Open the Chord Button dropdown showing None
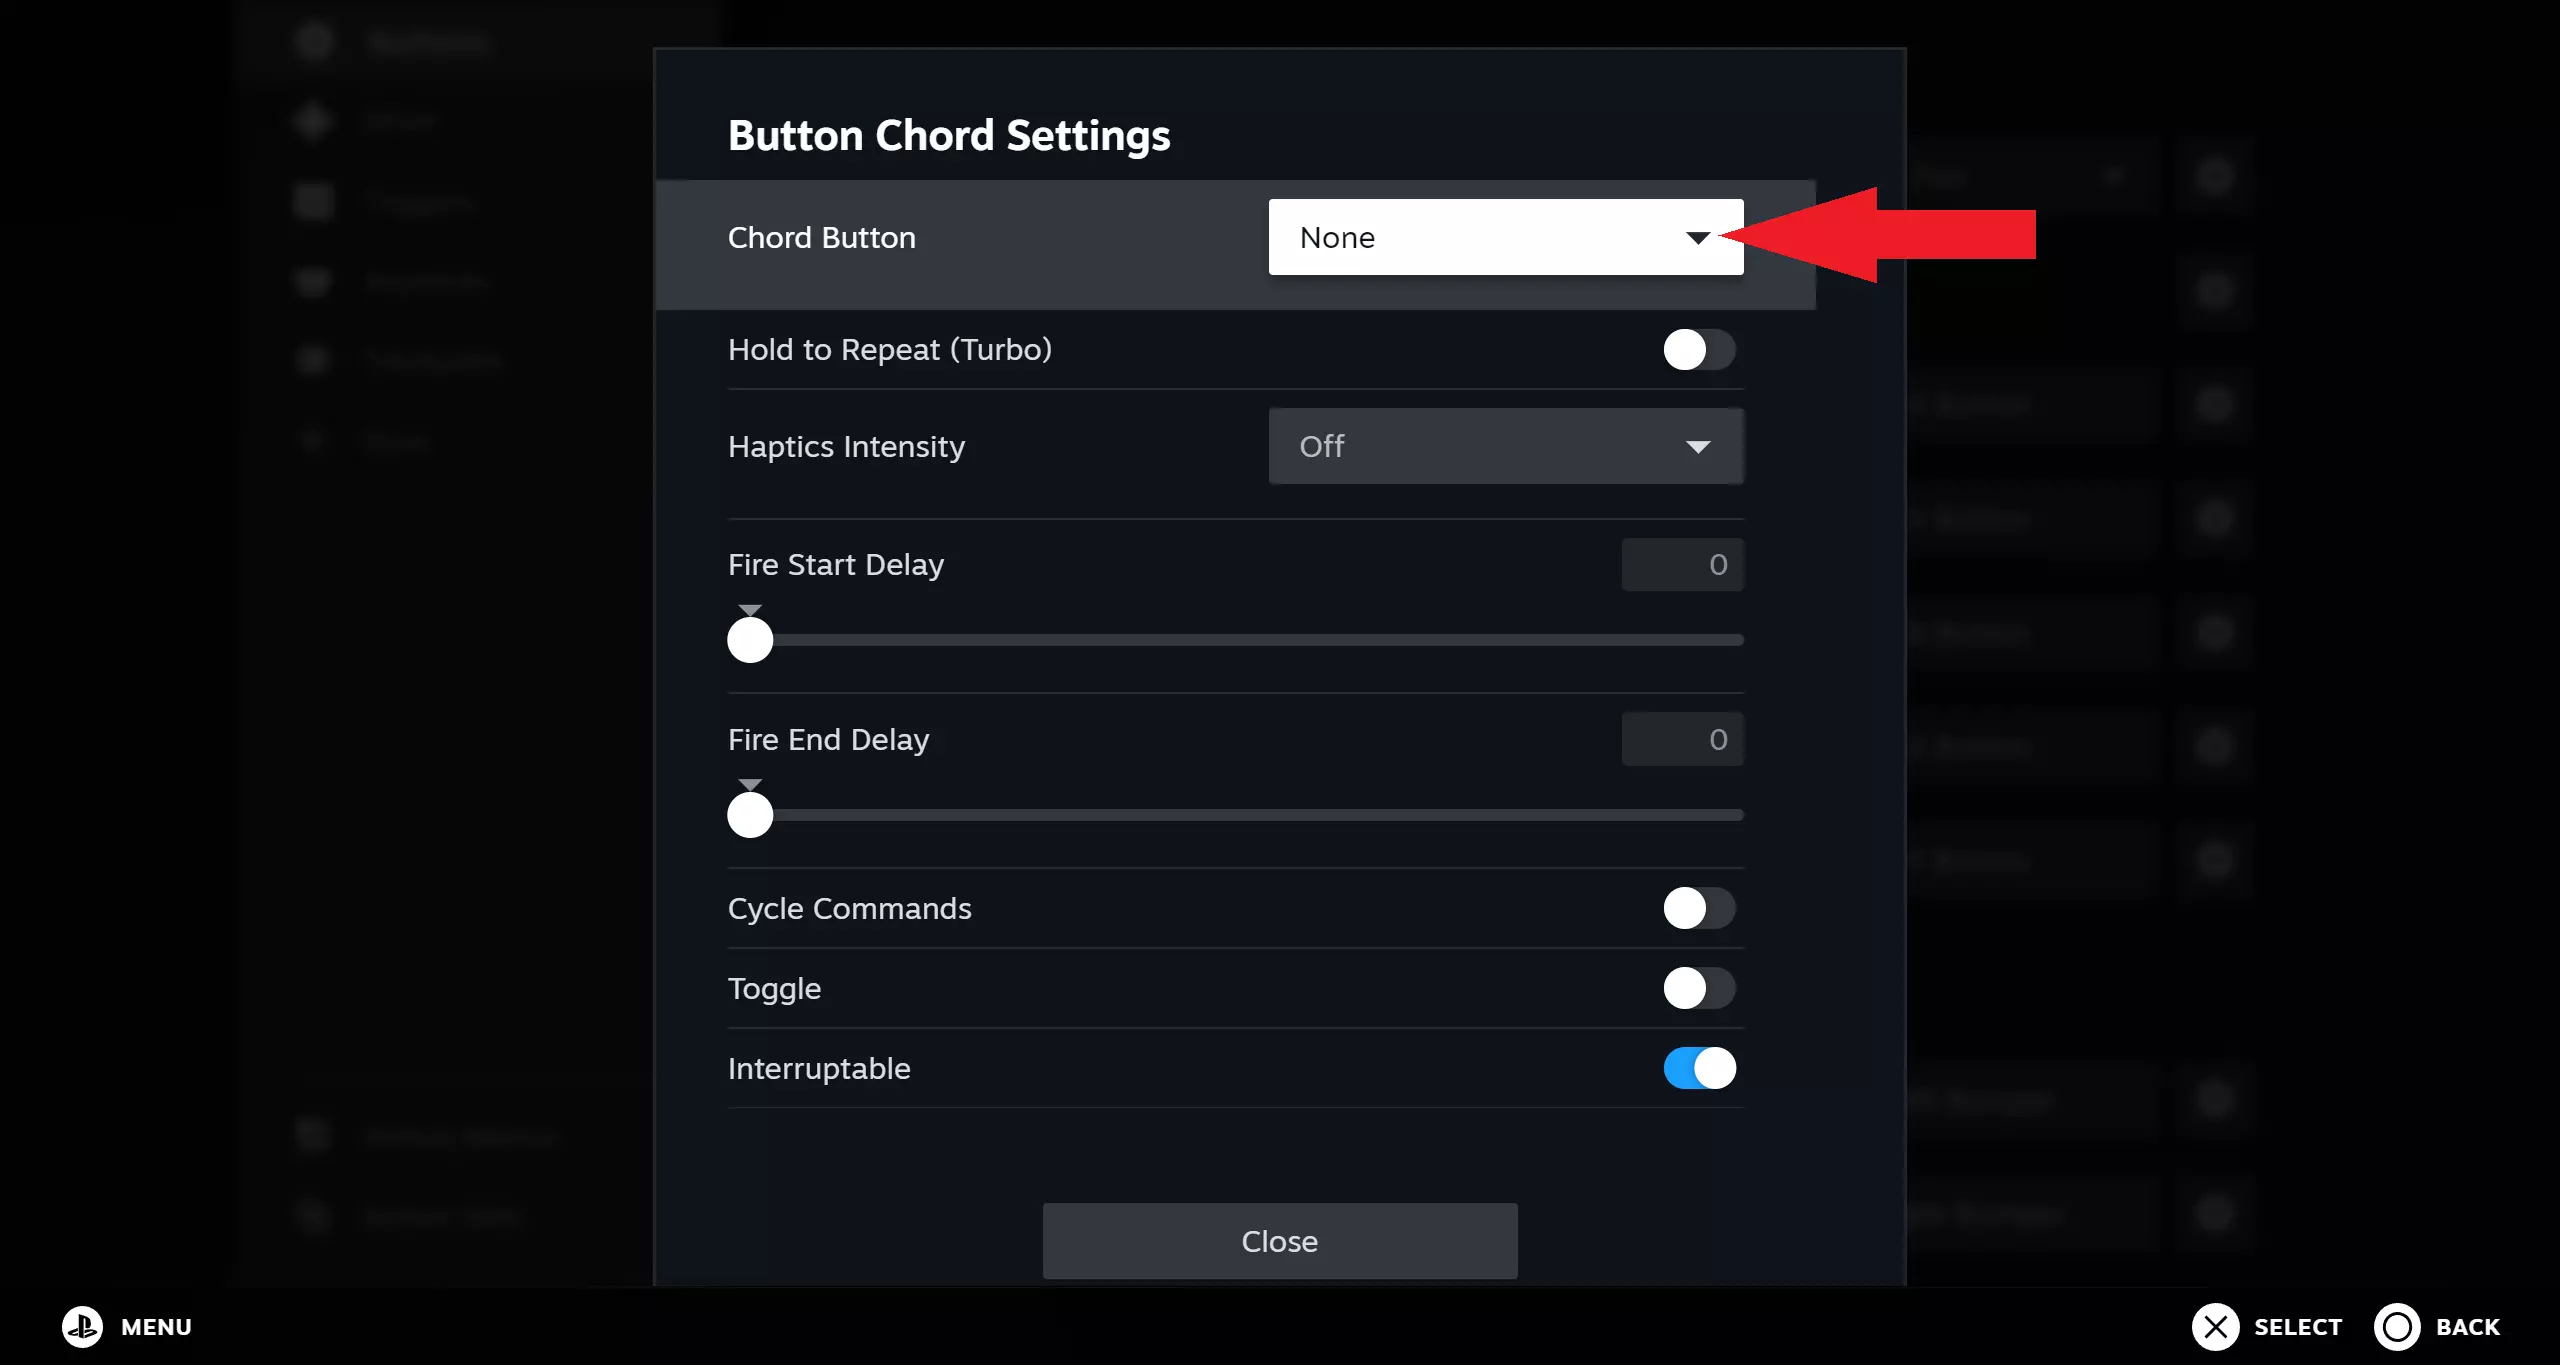 click(1505, 237)
